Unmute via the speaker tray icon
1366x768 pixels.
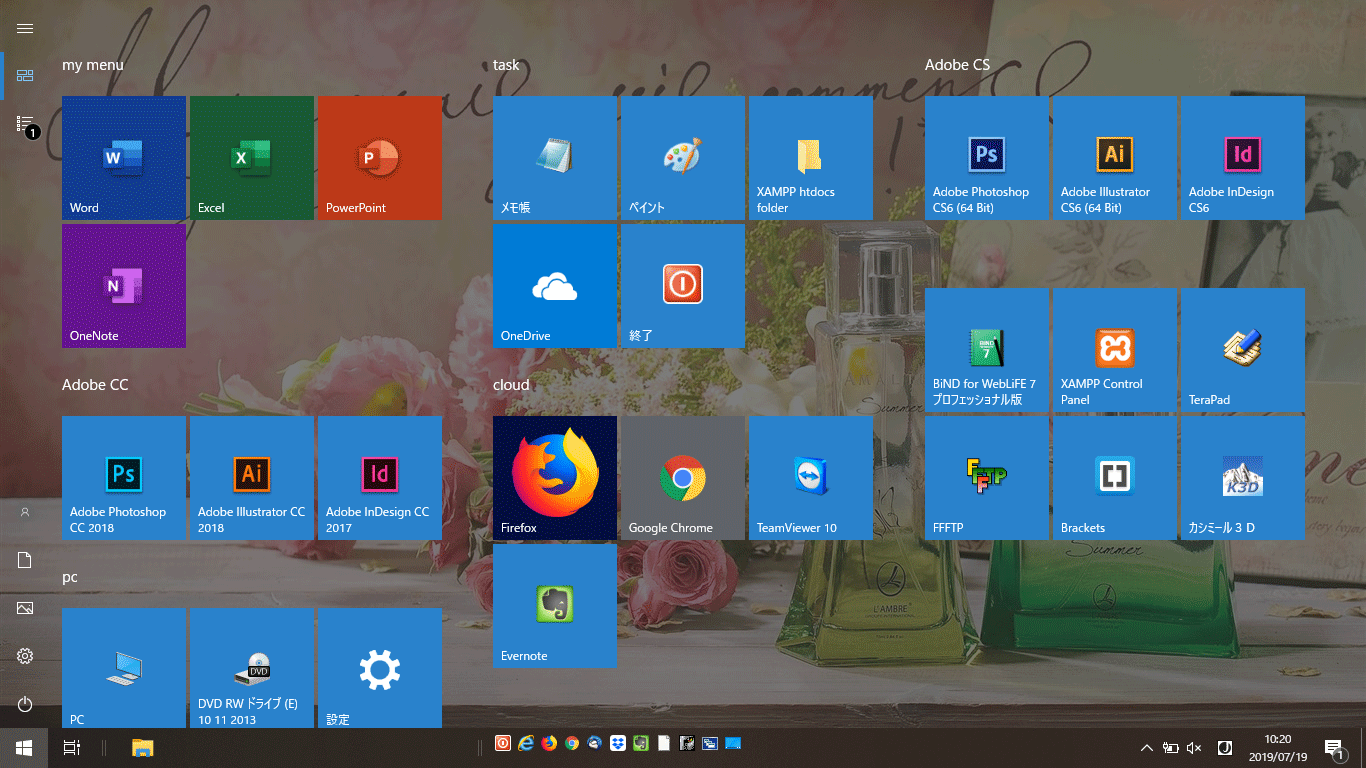click(1194, 748)
